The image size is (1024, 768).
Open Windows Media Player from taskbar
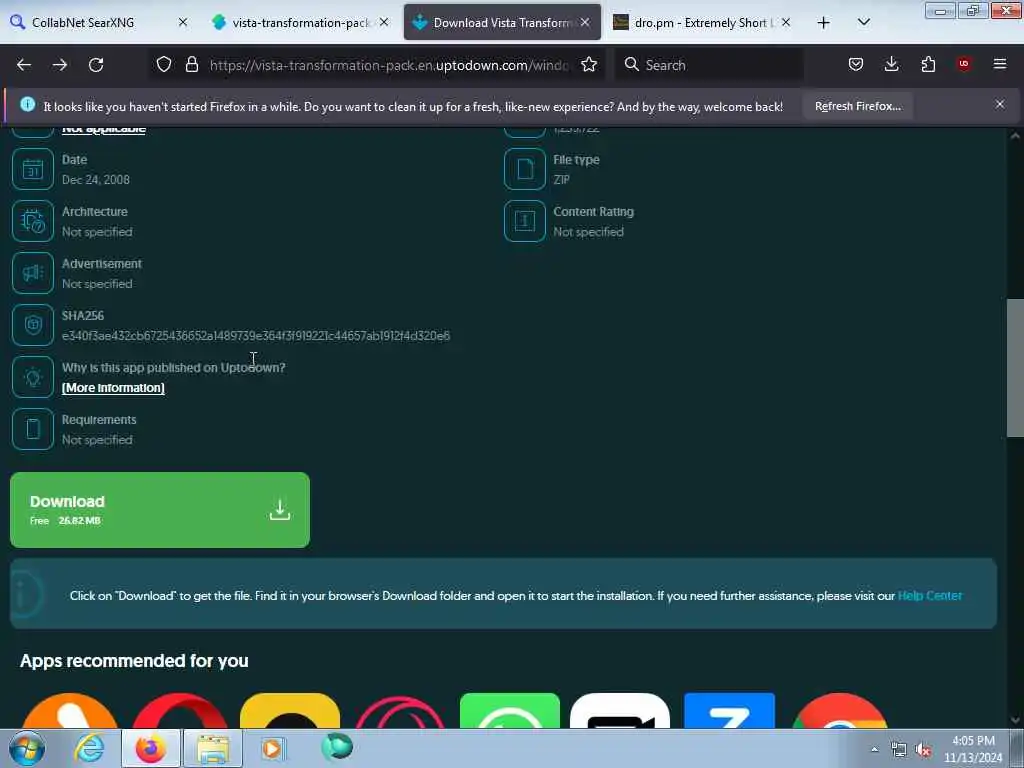(273, 748)
